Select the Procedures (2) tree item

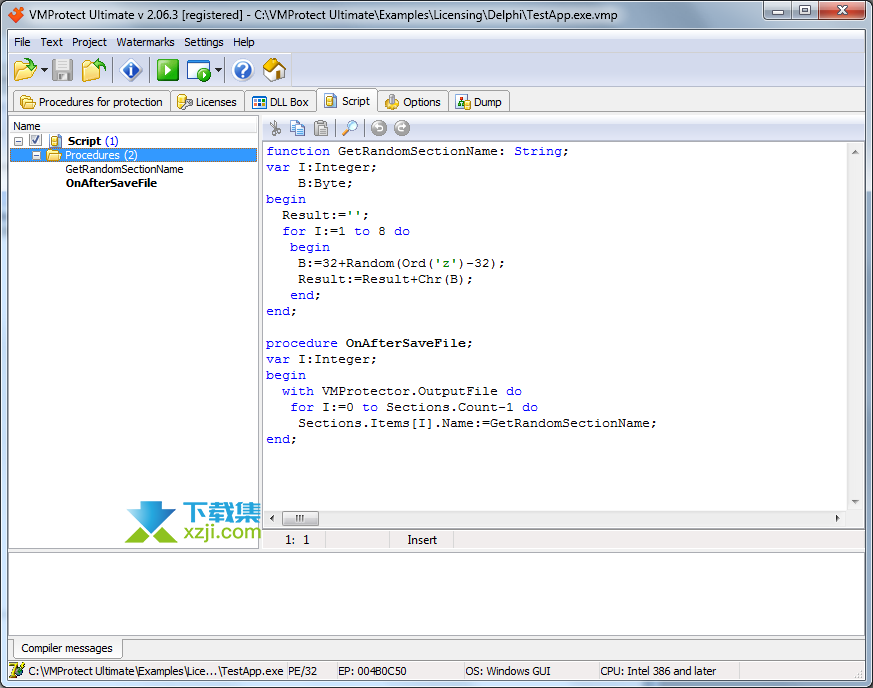(101, 155)
